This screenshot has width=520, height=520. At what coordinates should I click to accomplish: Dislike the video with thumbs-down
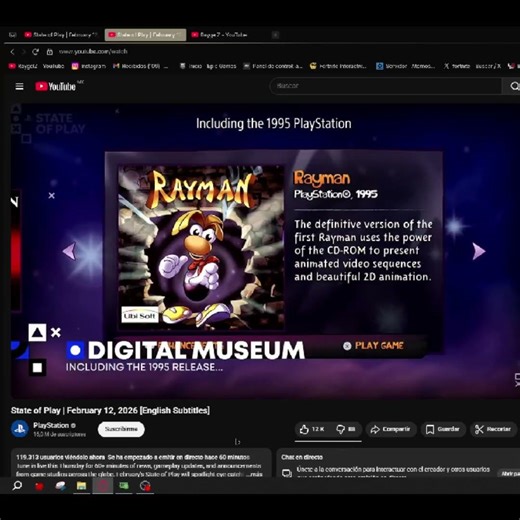tap(346, 429)
